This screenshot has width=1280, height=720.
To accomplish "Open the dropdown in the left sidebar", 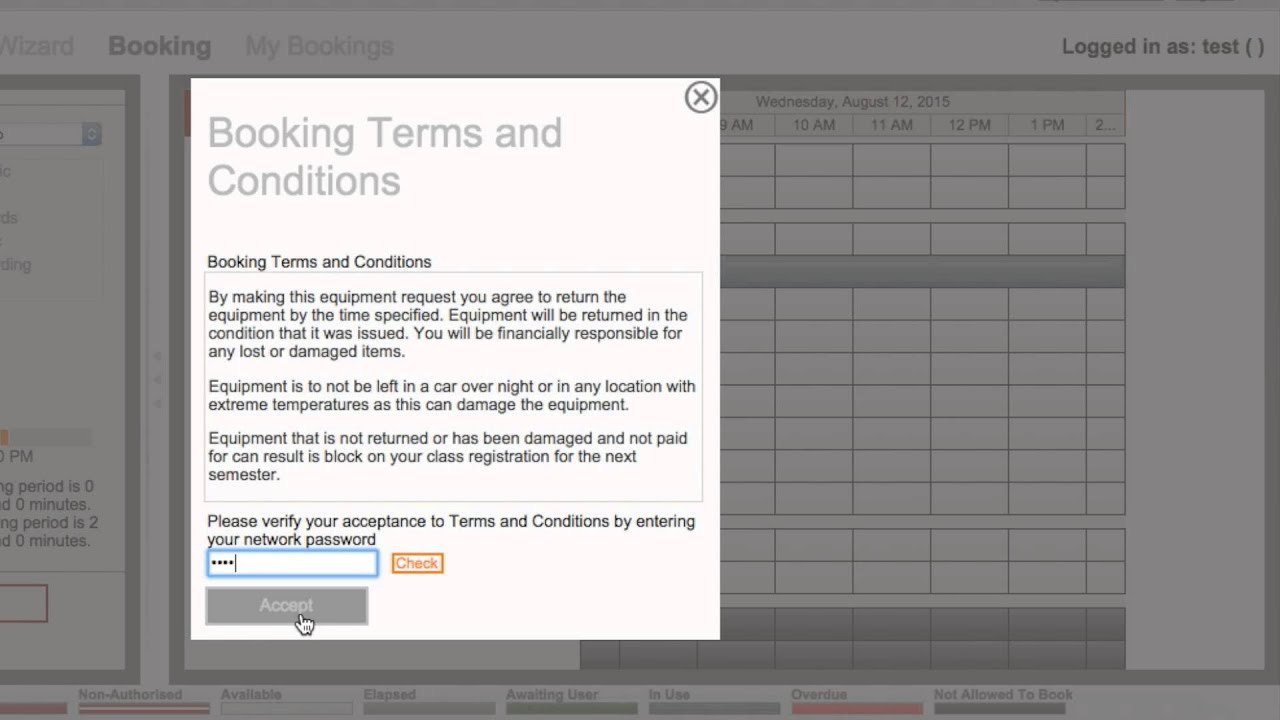I will (50, 134).
